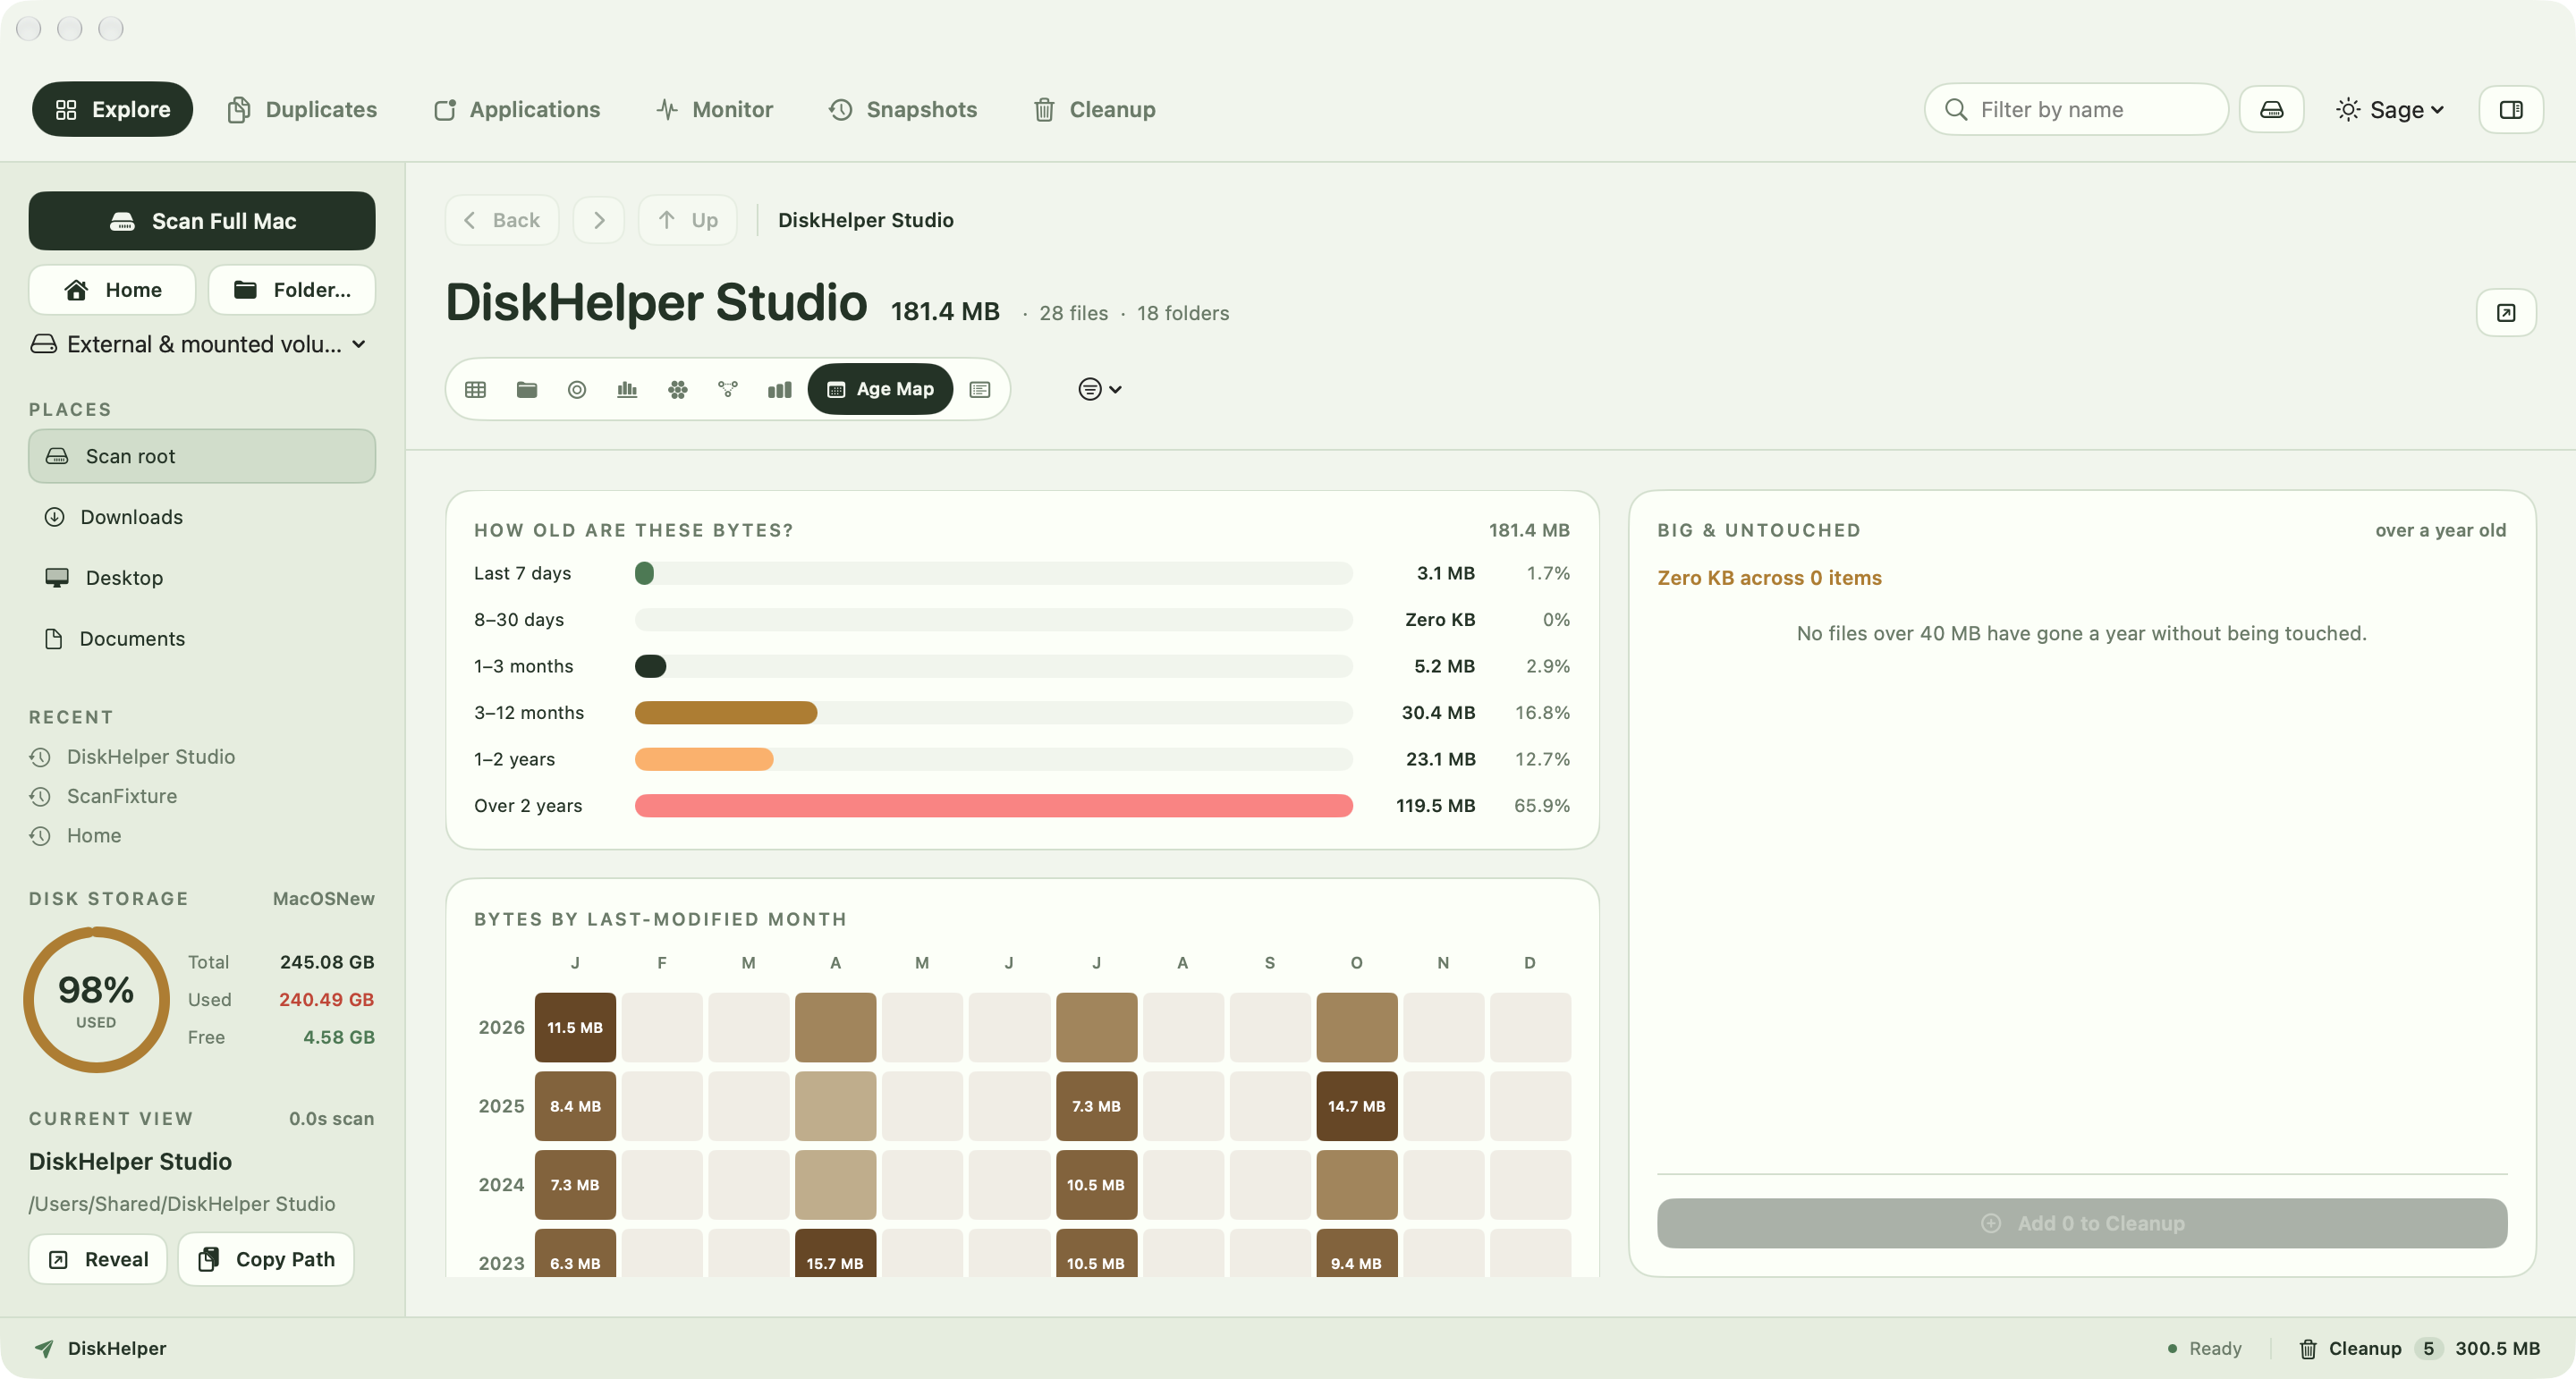Click the 1–2 years age bar

[704, 759]
